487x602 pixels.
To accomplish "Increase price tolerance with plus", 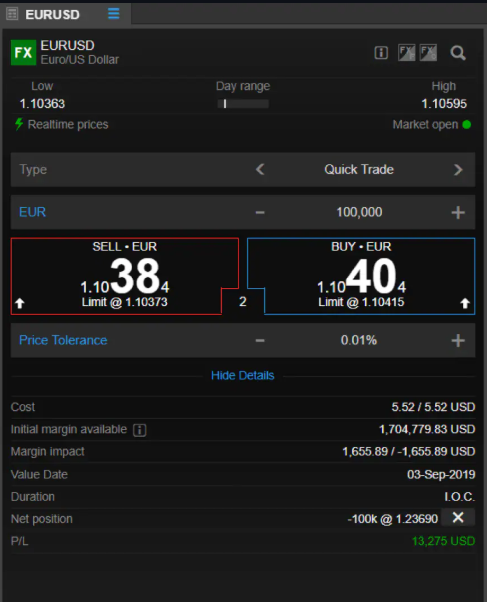I will click(458, 340).
